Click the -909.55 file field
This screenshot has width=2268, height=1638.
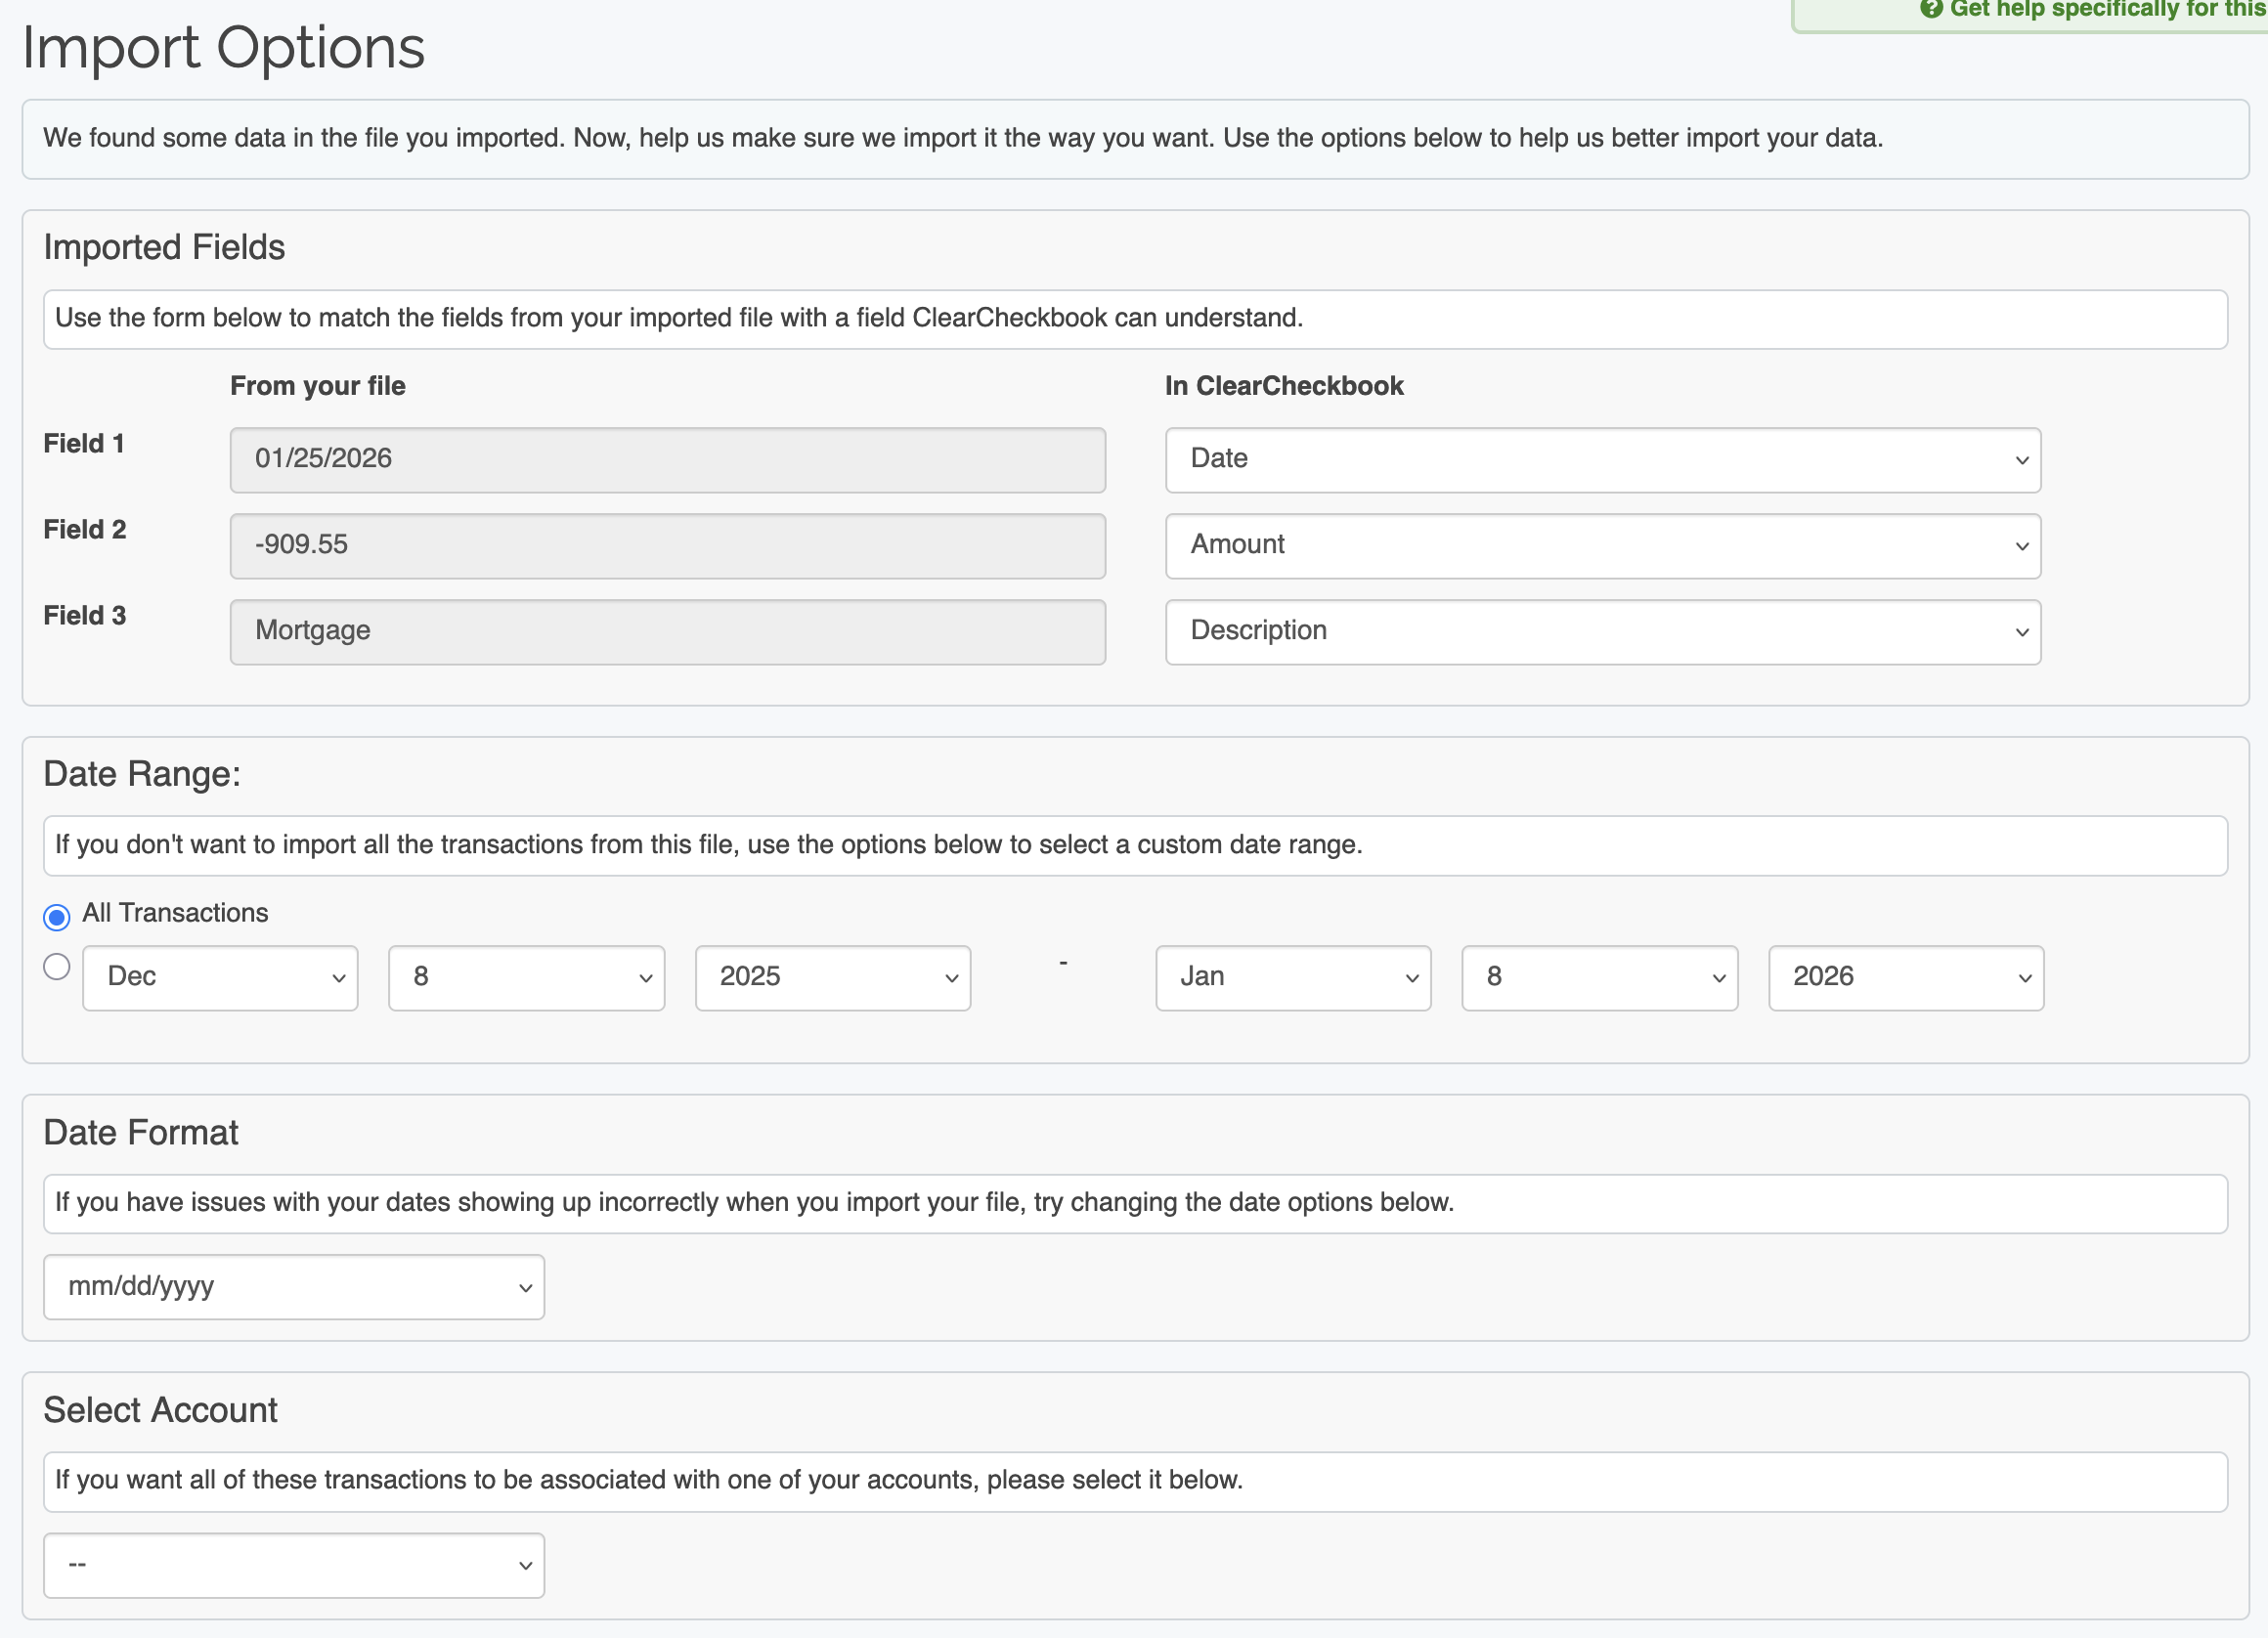(667, 546)
